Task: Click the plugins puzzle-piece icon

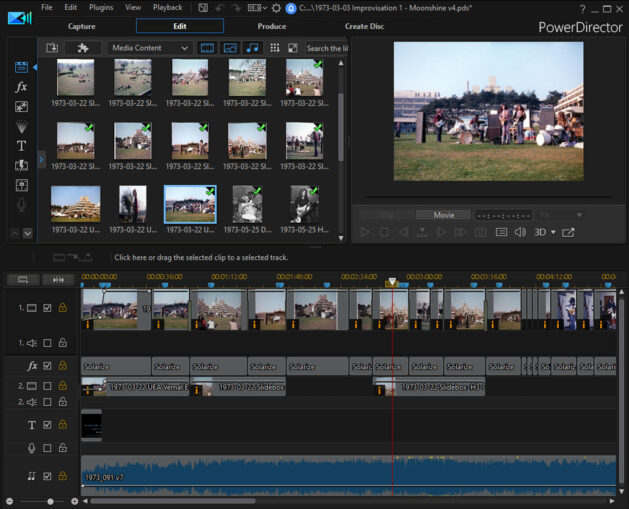Action: [83, 48]
